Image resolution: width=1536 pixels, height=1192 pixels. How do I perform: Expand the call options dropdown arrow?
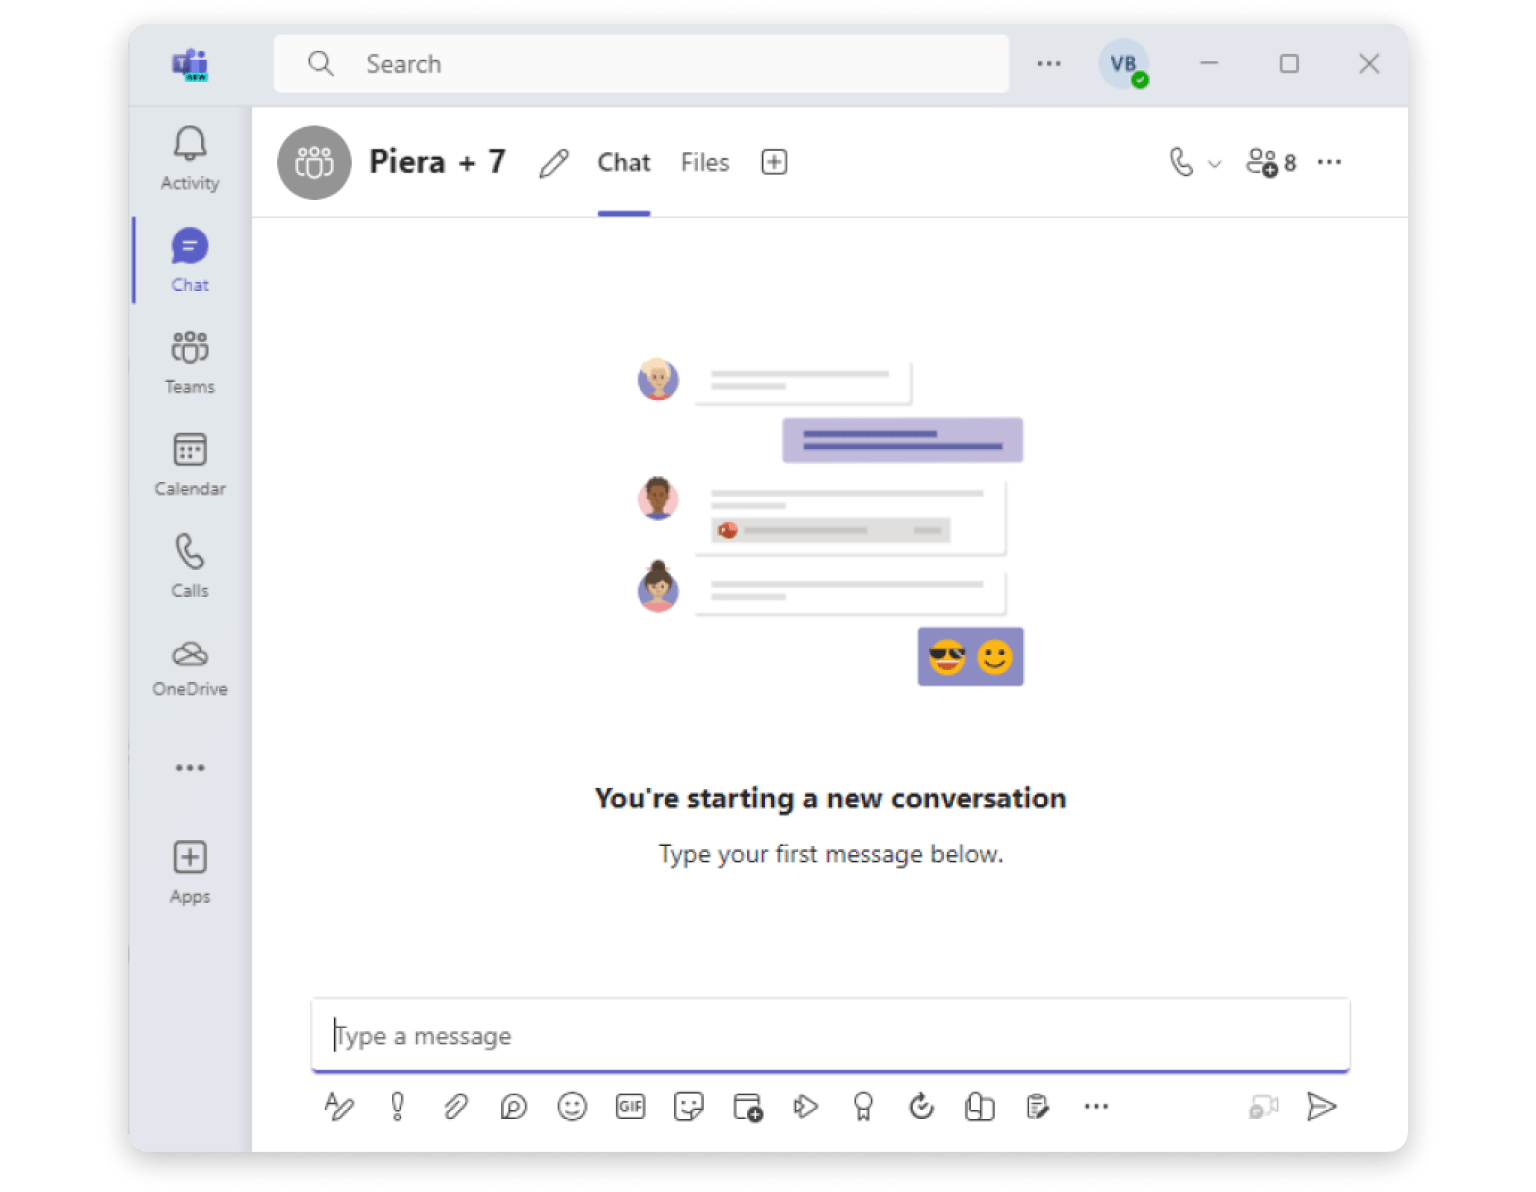1215,164
